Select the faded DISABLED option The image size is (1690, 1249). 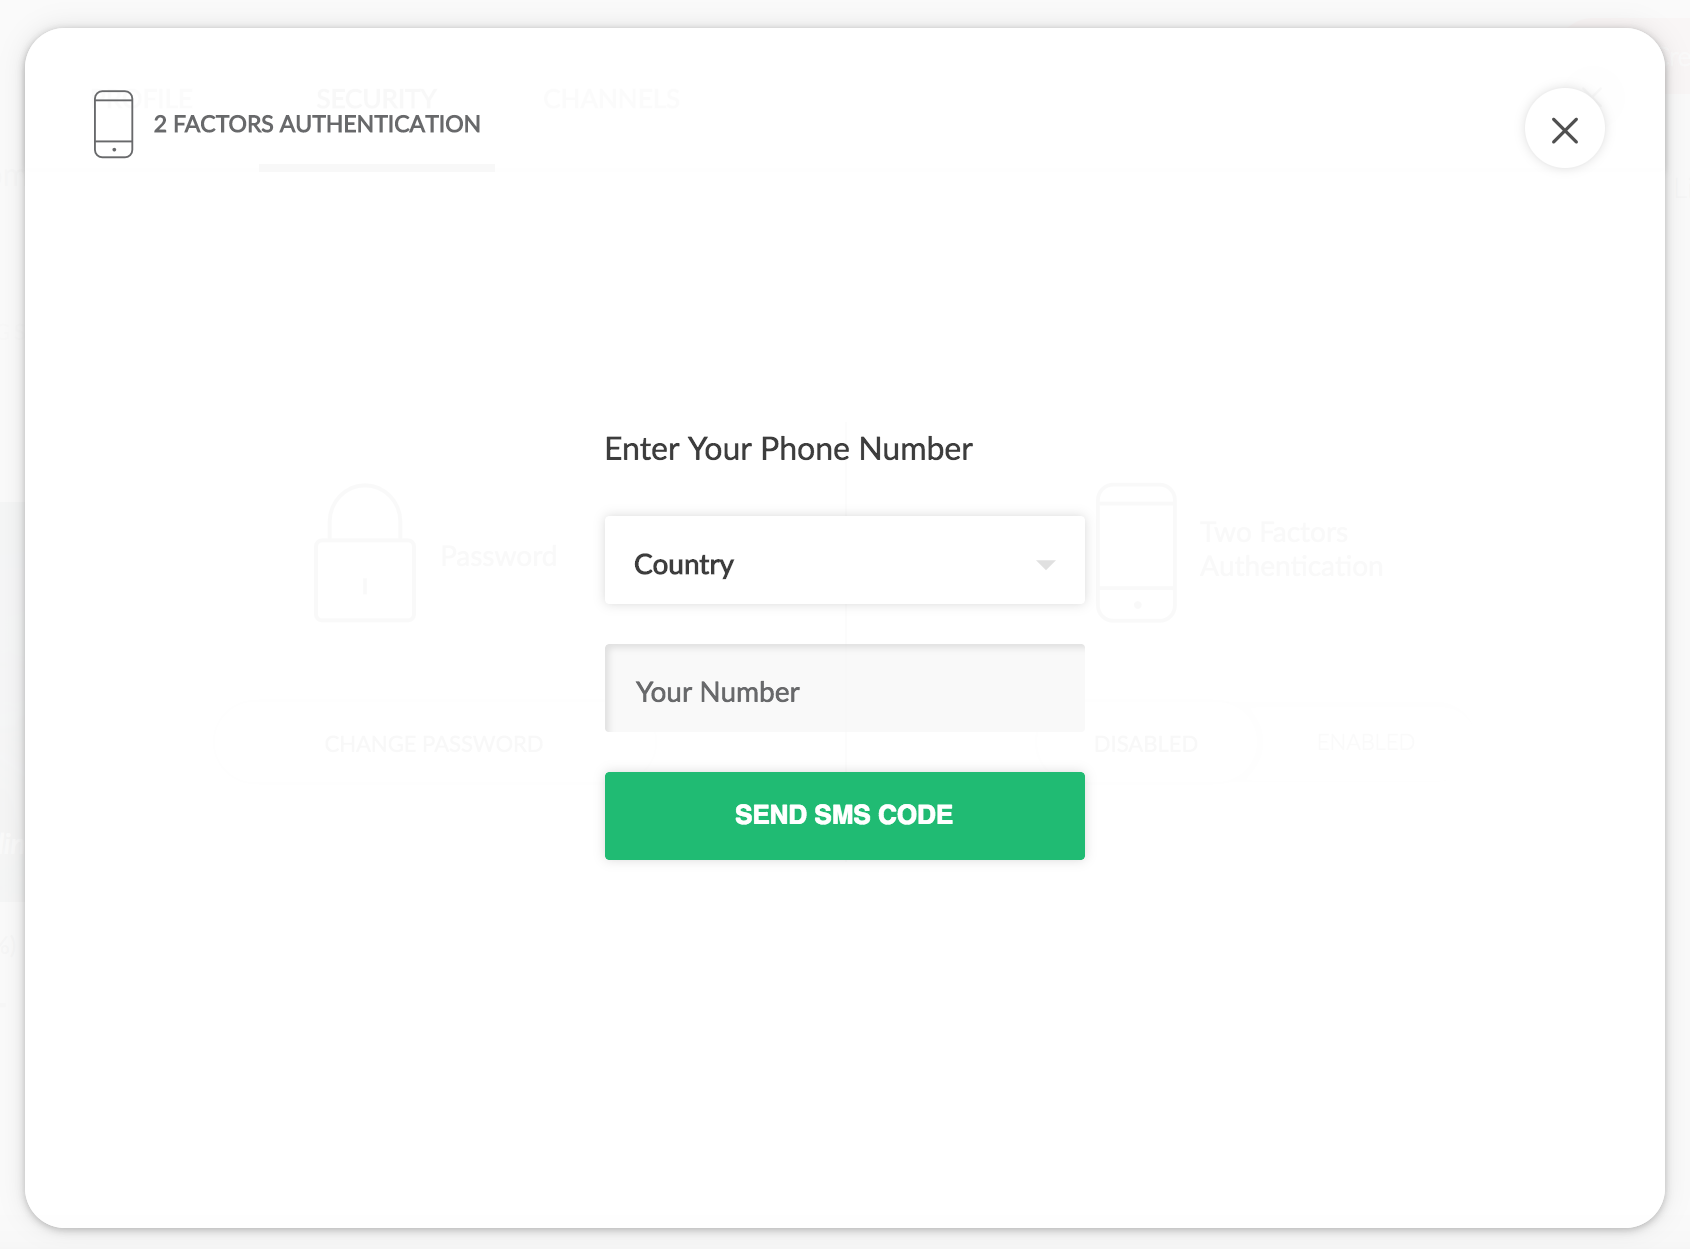point(1145,744)
